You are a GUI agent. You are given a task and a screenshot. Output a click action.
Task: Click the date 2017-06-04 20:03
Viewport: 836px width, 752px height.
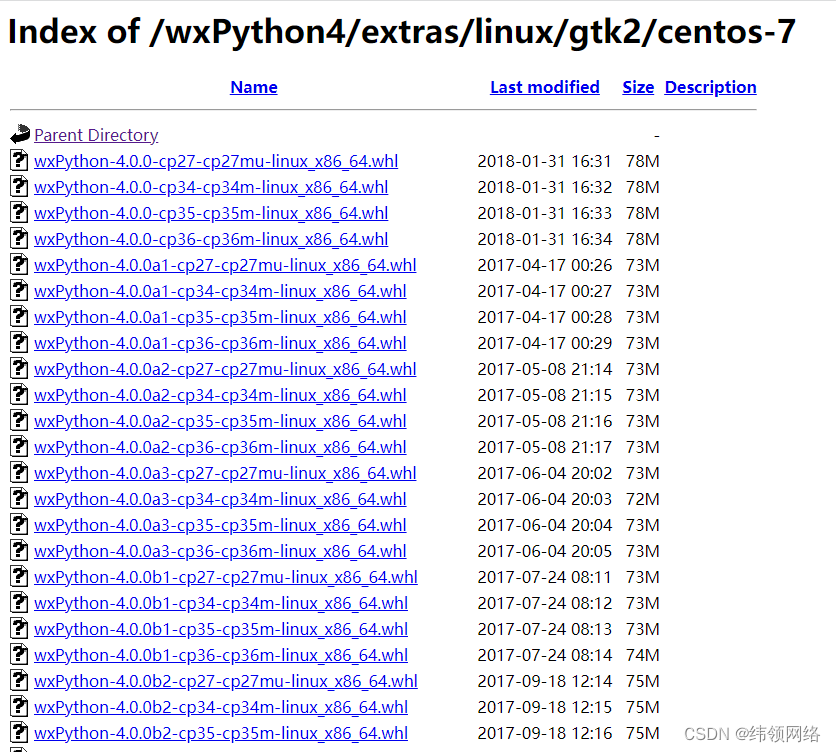click(x=544, y=499)
